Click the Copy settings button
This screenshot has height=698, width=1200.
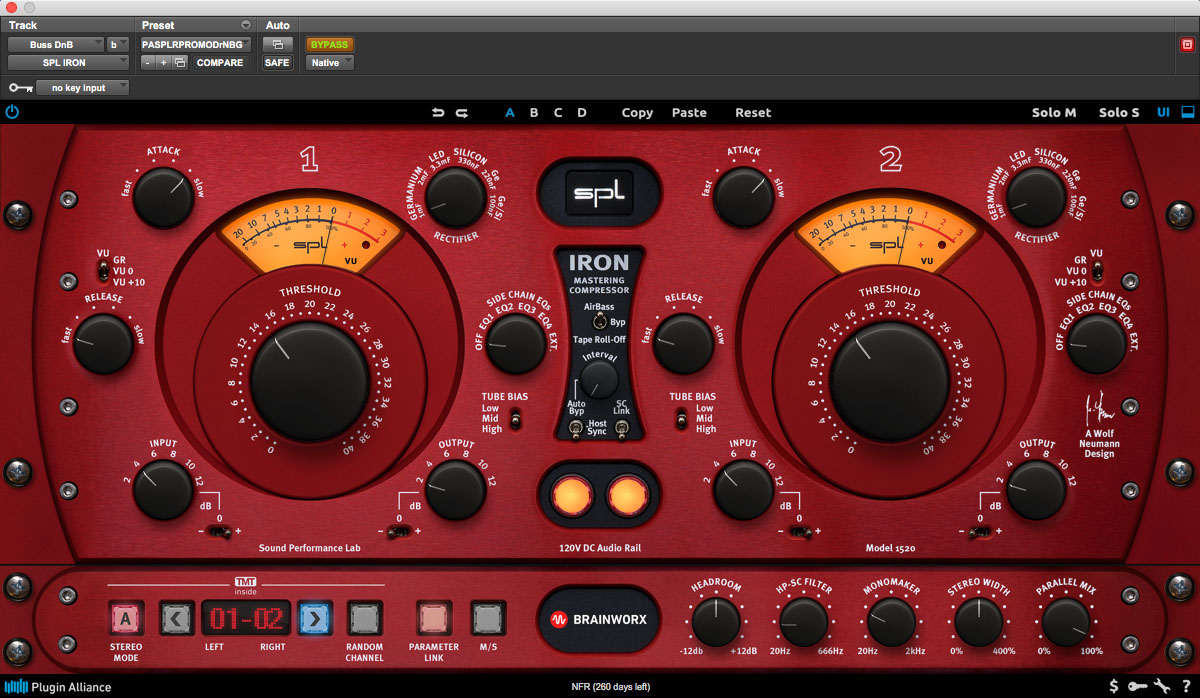click(x=637, y=113)
